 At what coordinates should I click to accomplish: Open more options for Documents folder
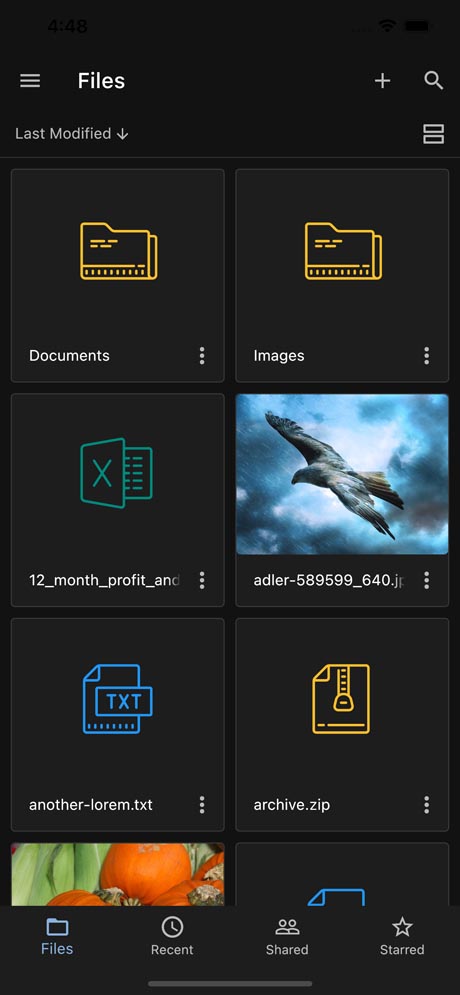(x=202, y=355)
